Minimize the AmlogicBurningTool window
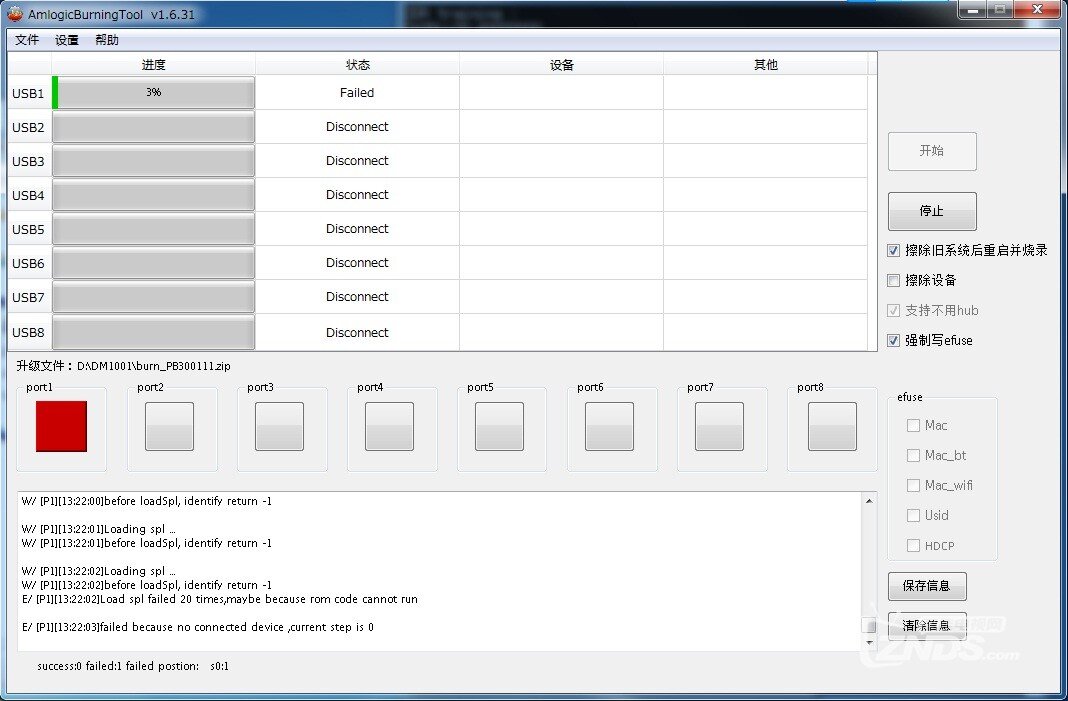The width and height of the screenshot is (1068, 701). click(973, 10)
